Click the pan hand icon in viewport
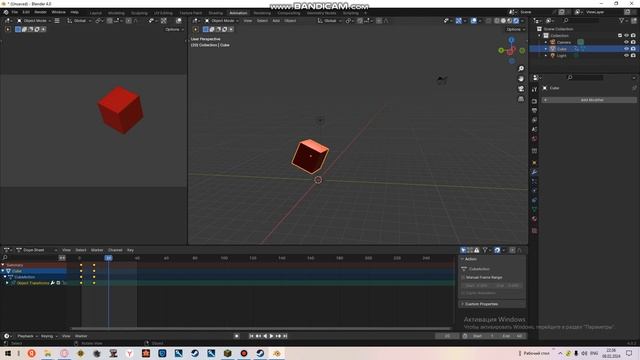 [x=521, y=79]
